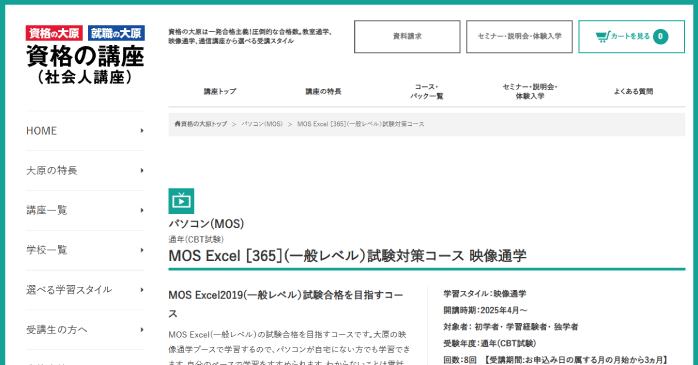698x365 pixels.
Task: Open 講座一覧 sidebar item
Action: [85, 210]
